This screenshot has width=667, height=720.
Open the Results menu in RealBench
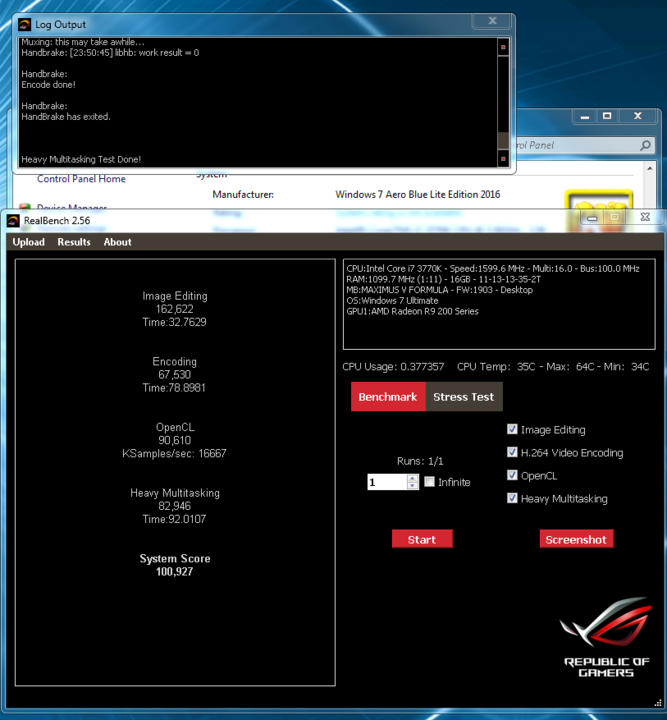pyautogui.click(x=74, y=242)
